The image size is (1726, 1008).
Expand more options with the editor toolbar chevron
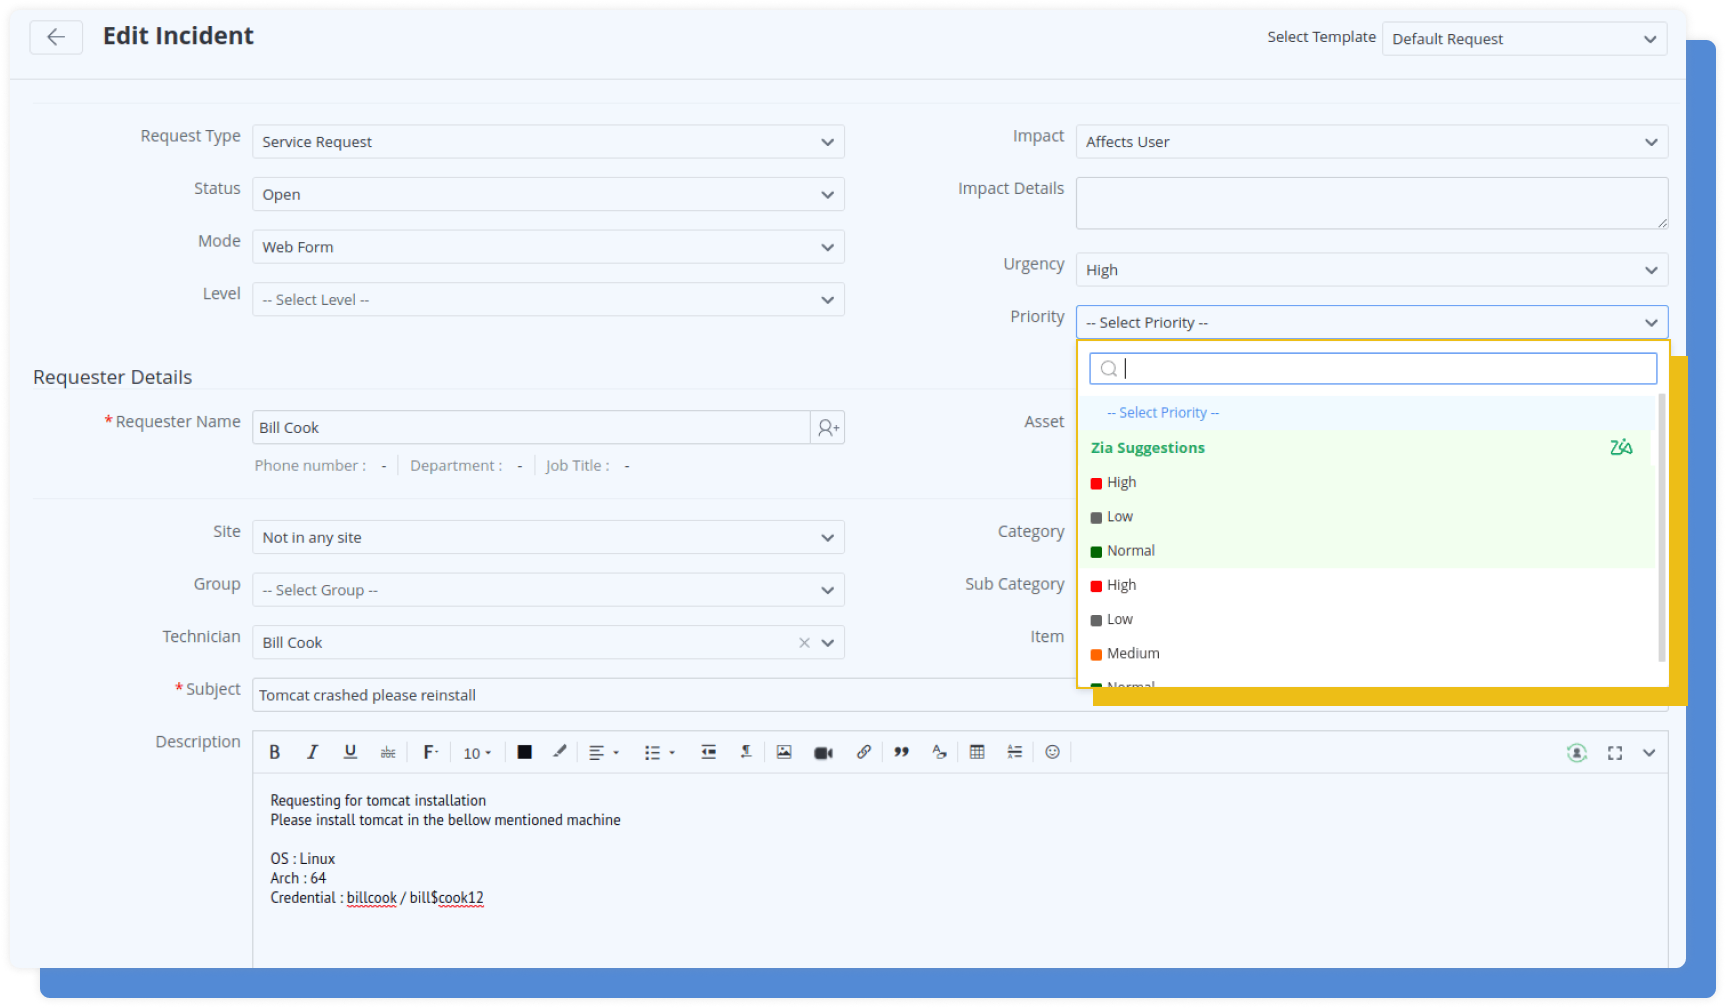pyautogui.click(x=1649, y=753)
